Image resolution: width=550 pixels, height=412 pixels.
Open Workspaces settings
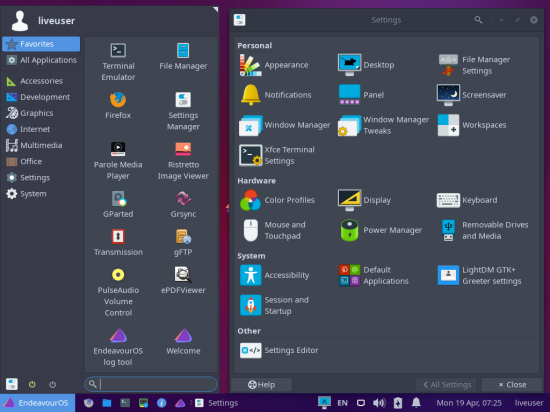pyautogui.click(x=471, y=125)
